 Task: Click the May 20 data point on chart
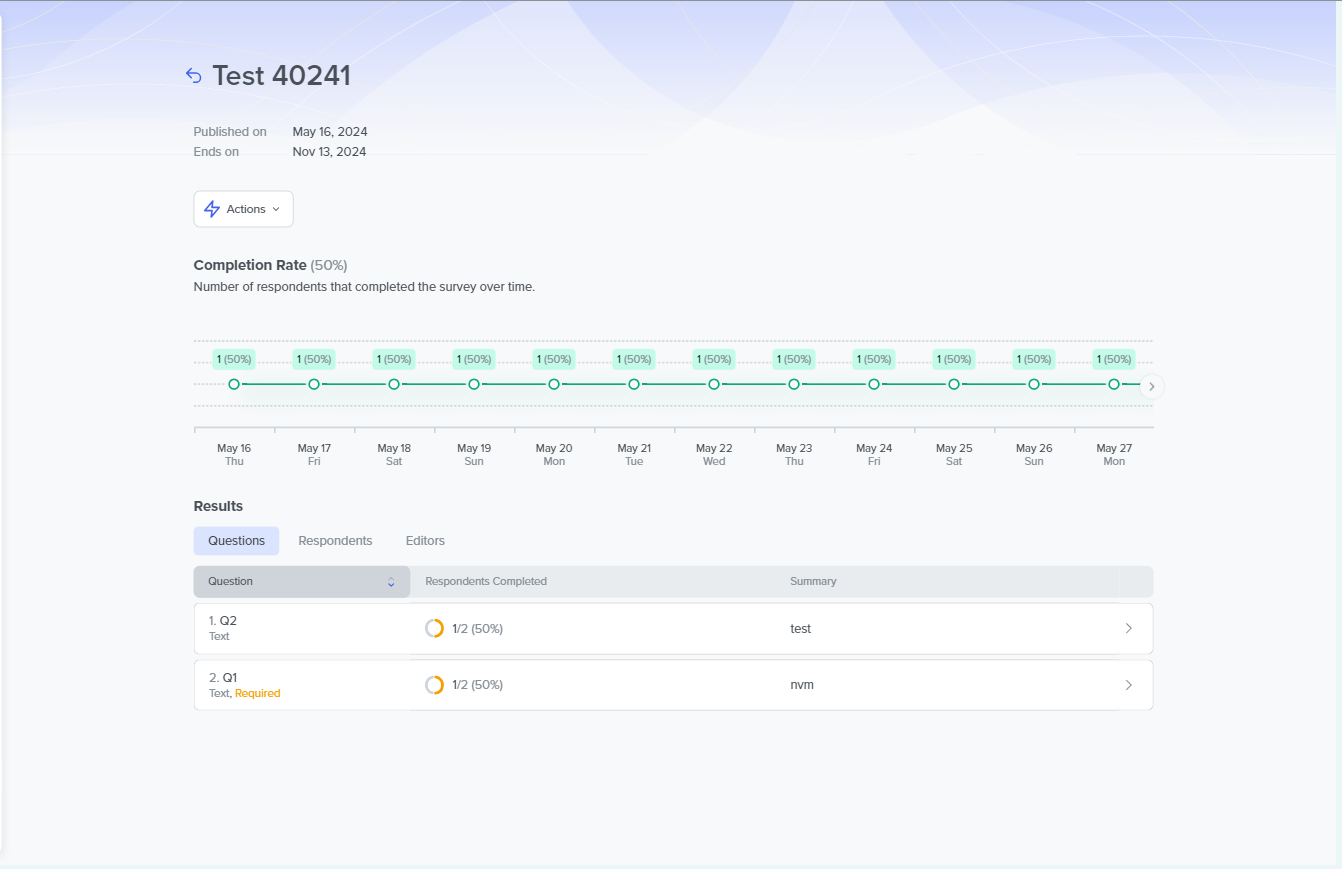click(554, 384)
